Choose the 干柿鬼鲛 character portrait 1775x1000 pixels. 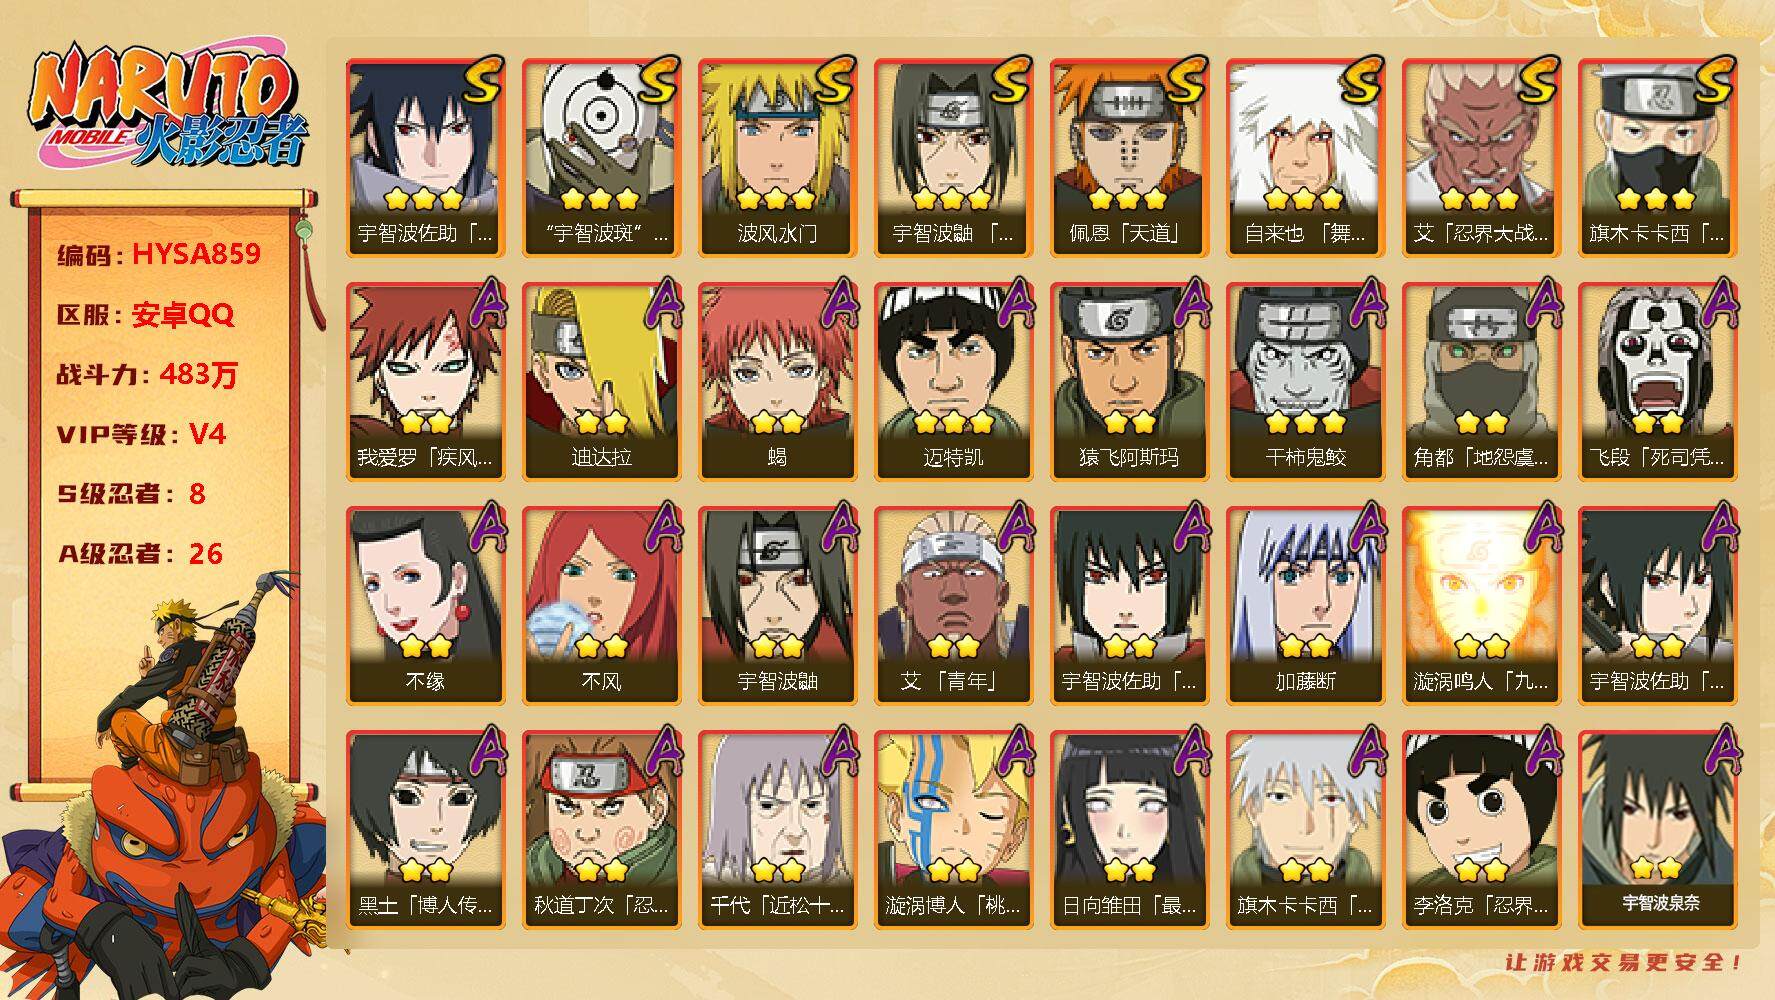(1305, 382)
